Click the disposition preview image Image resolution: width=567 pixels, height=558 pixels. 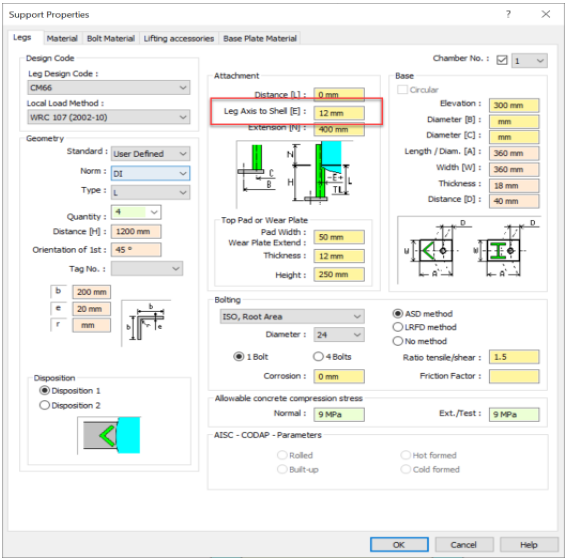(109, 435)
